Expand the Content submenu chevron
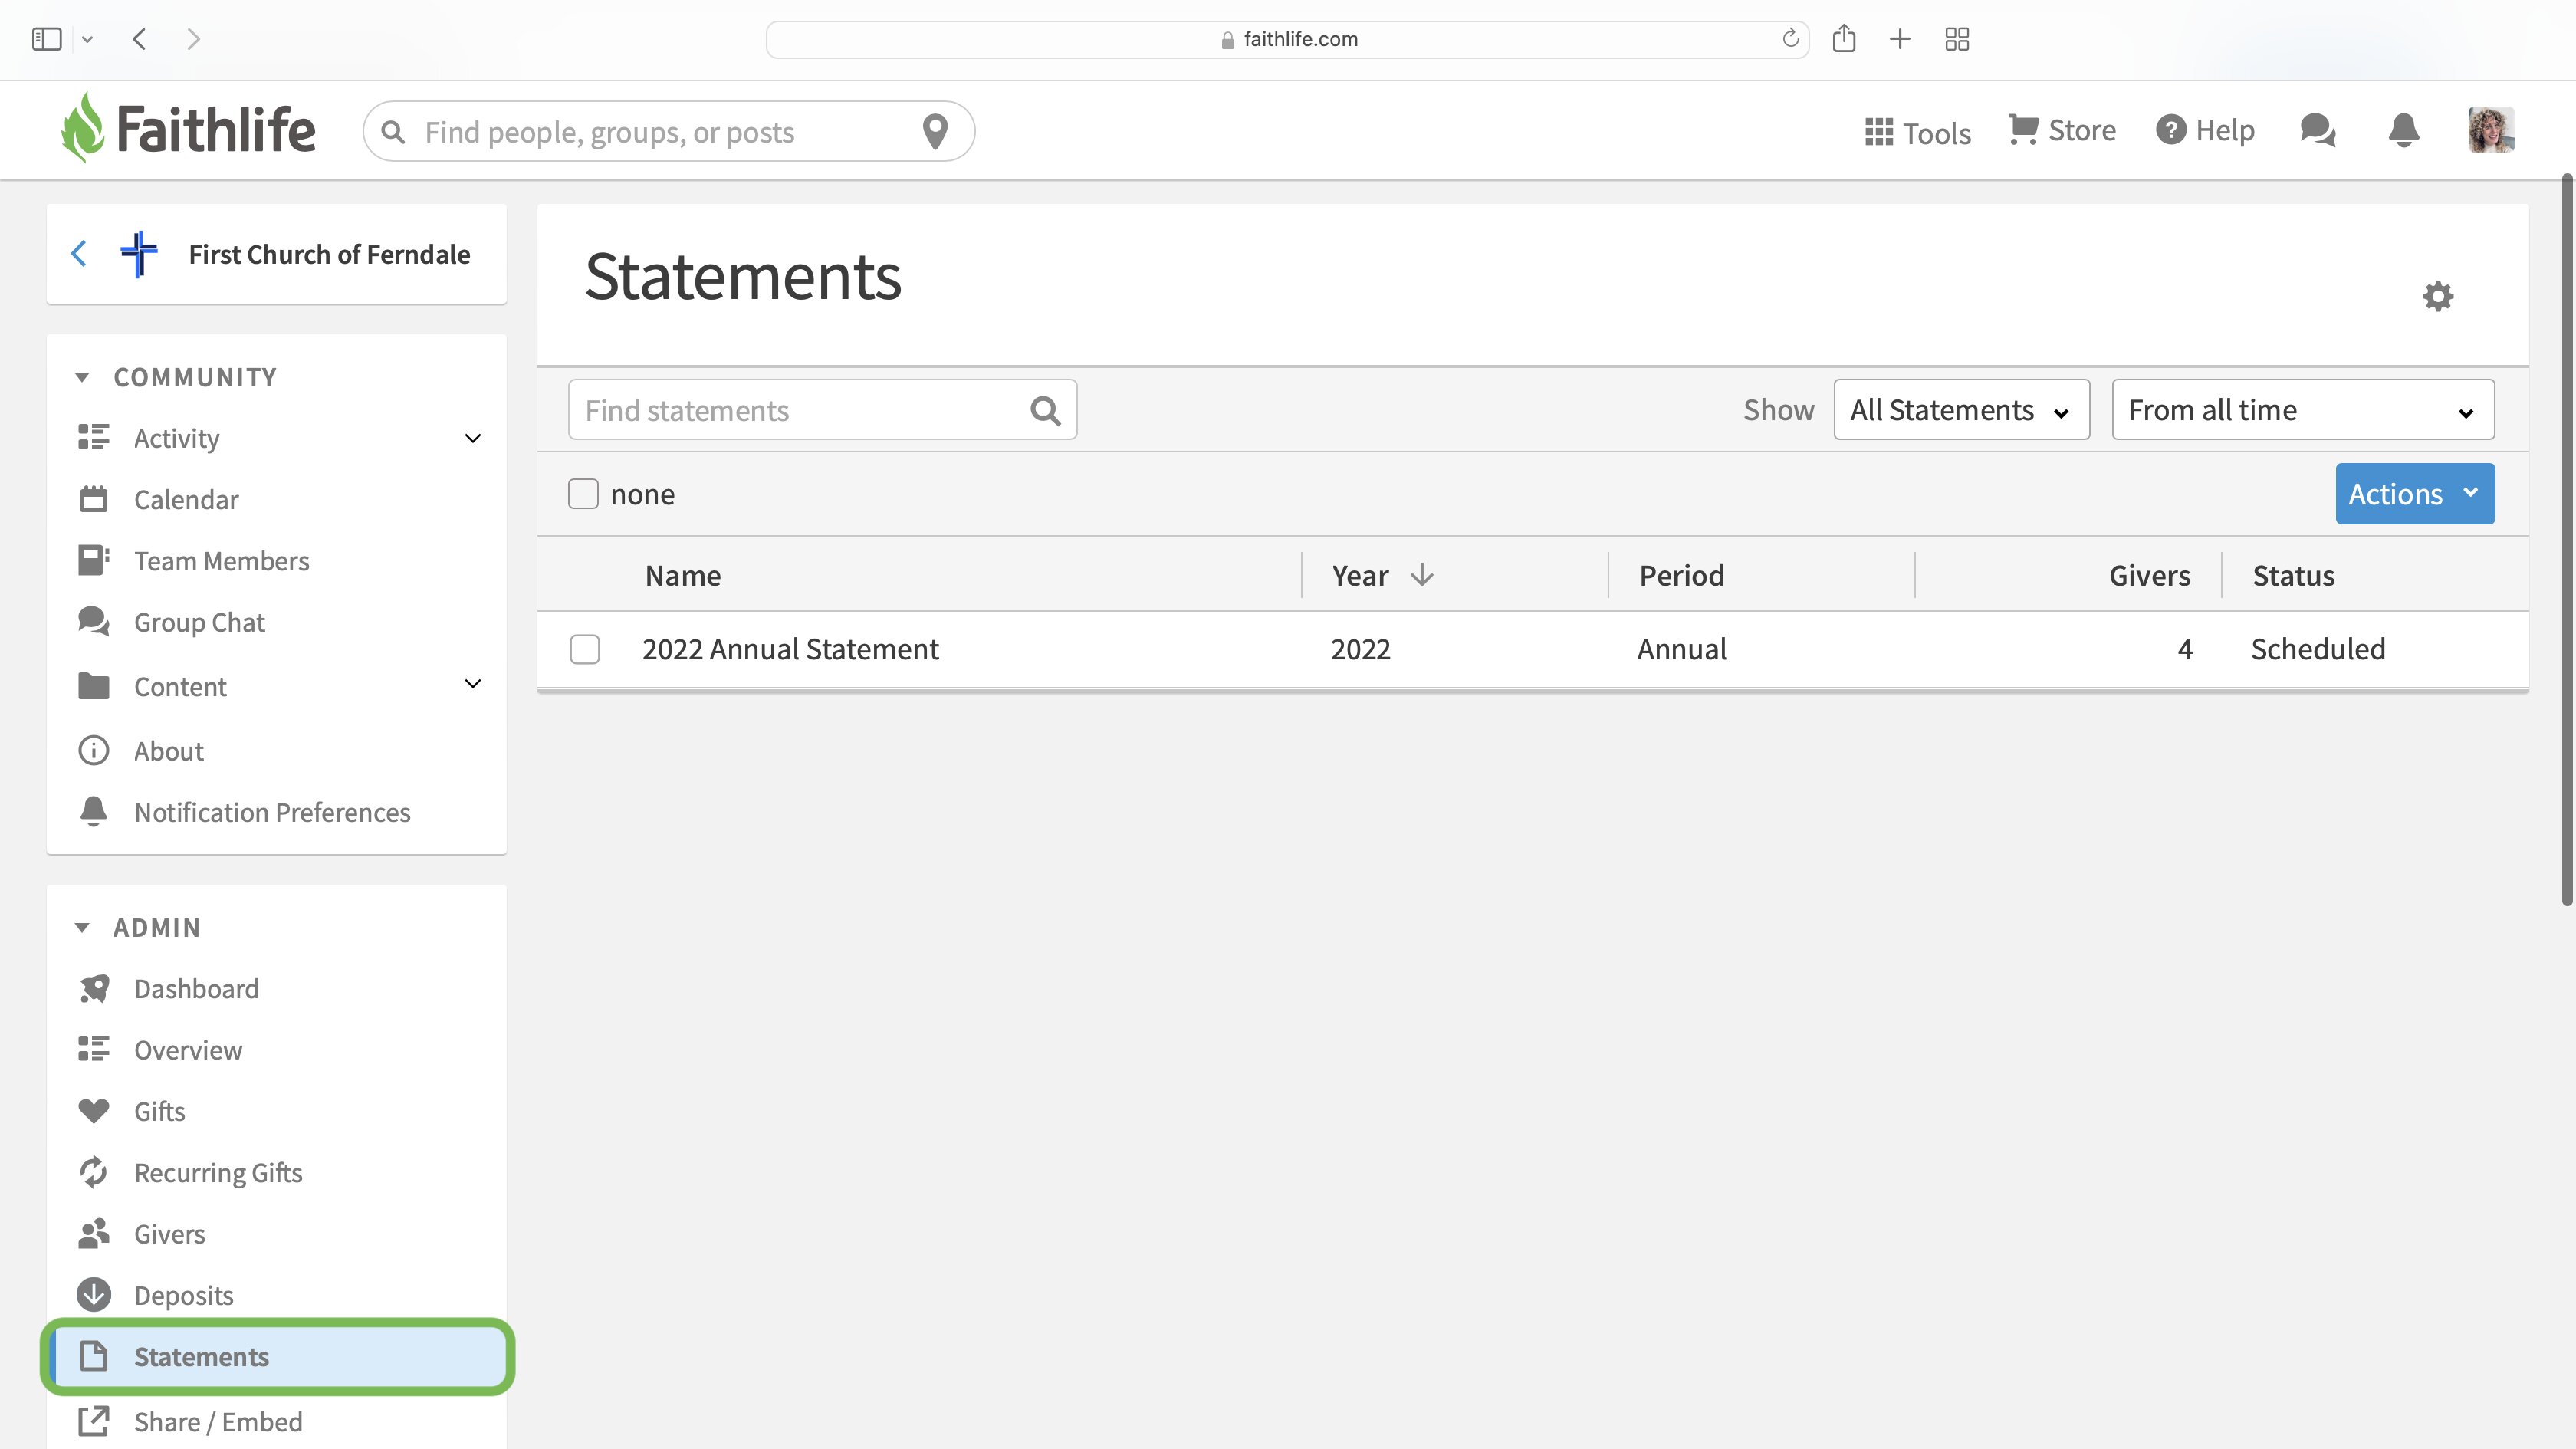Screen dimensions: 2576x1449 pos(473,684)
